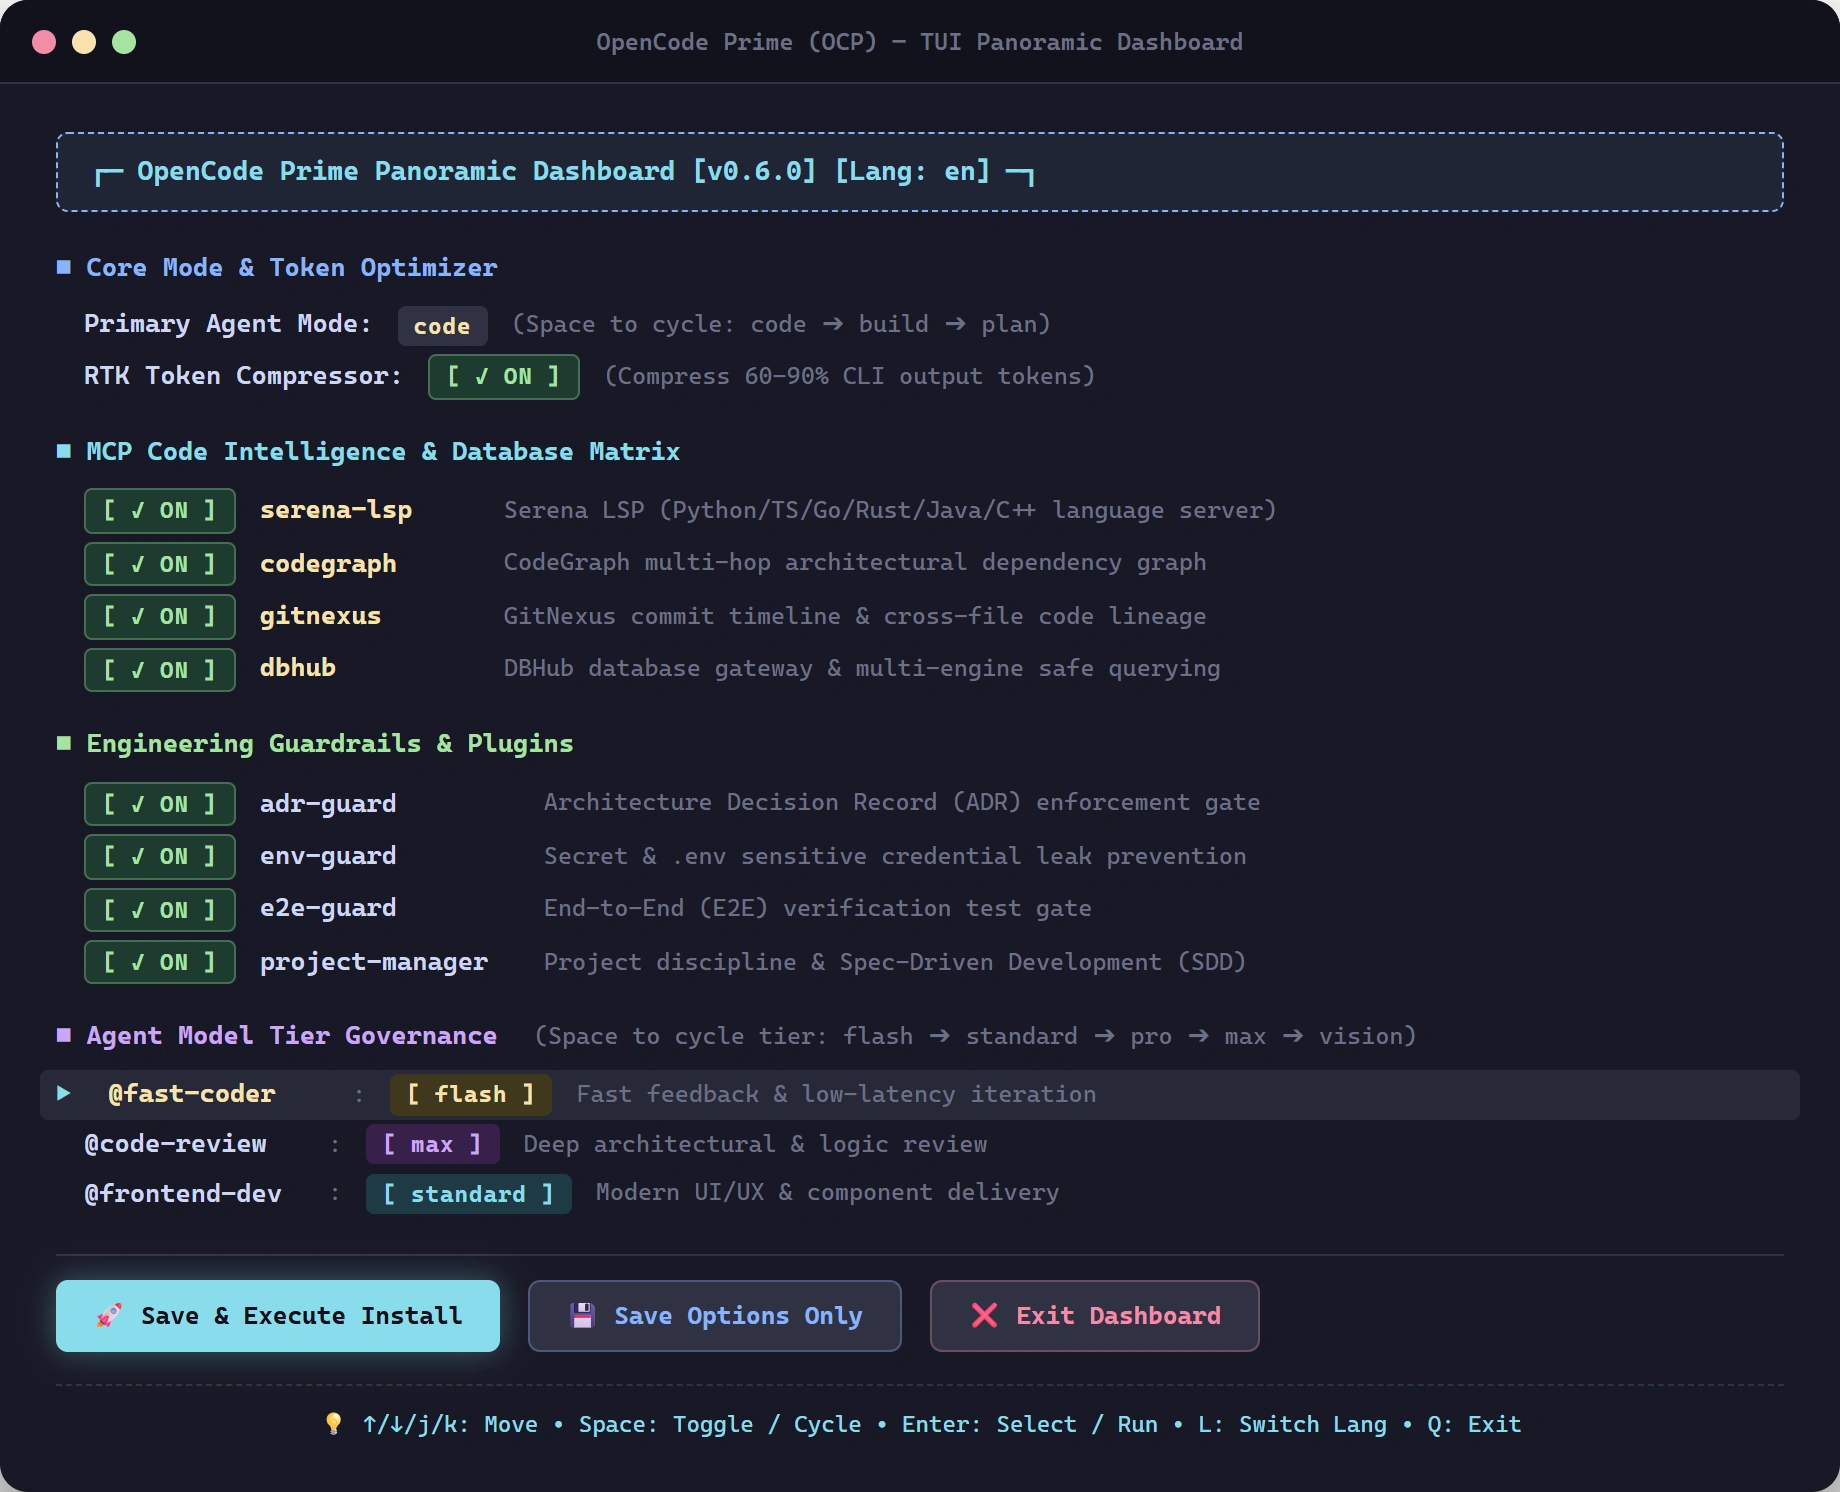Disable the gitnexus ON toggle
1840x1492 pixels.
coord(160,616)
